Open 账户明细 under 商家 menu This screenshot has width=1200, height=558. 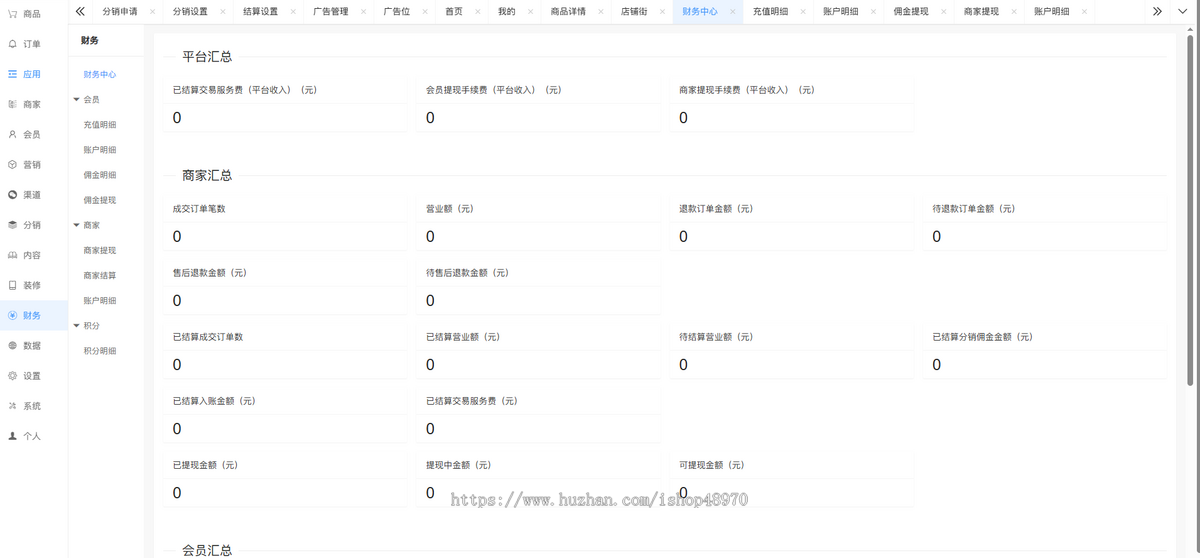[100, 300]
